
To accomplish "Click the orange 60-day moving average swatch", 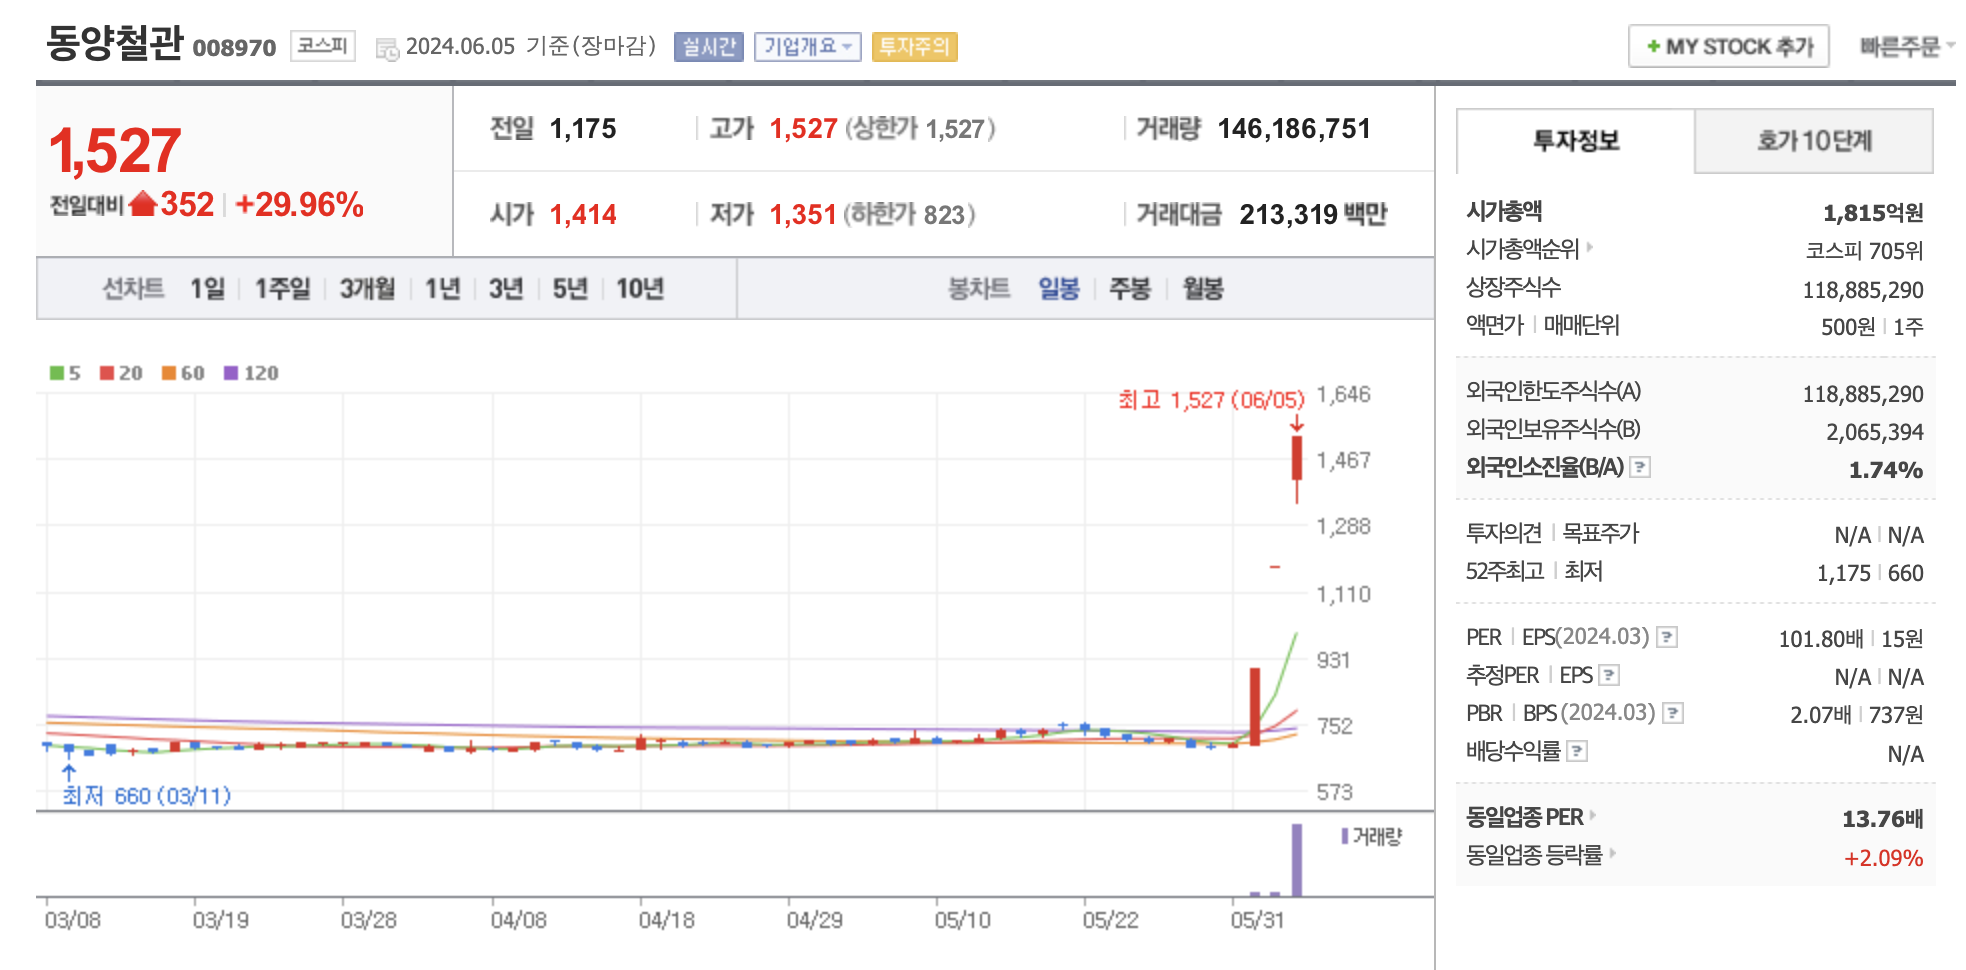I will tap(169, 373).
